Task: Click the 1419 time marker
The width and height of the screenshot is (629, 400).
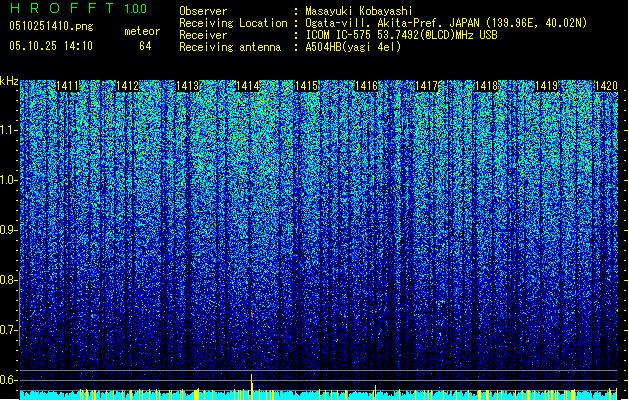Action: pos(546,86)
